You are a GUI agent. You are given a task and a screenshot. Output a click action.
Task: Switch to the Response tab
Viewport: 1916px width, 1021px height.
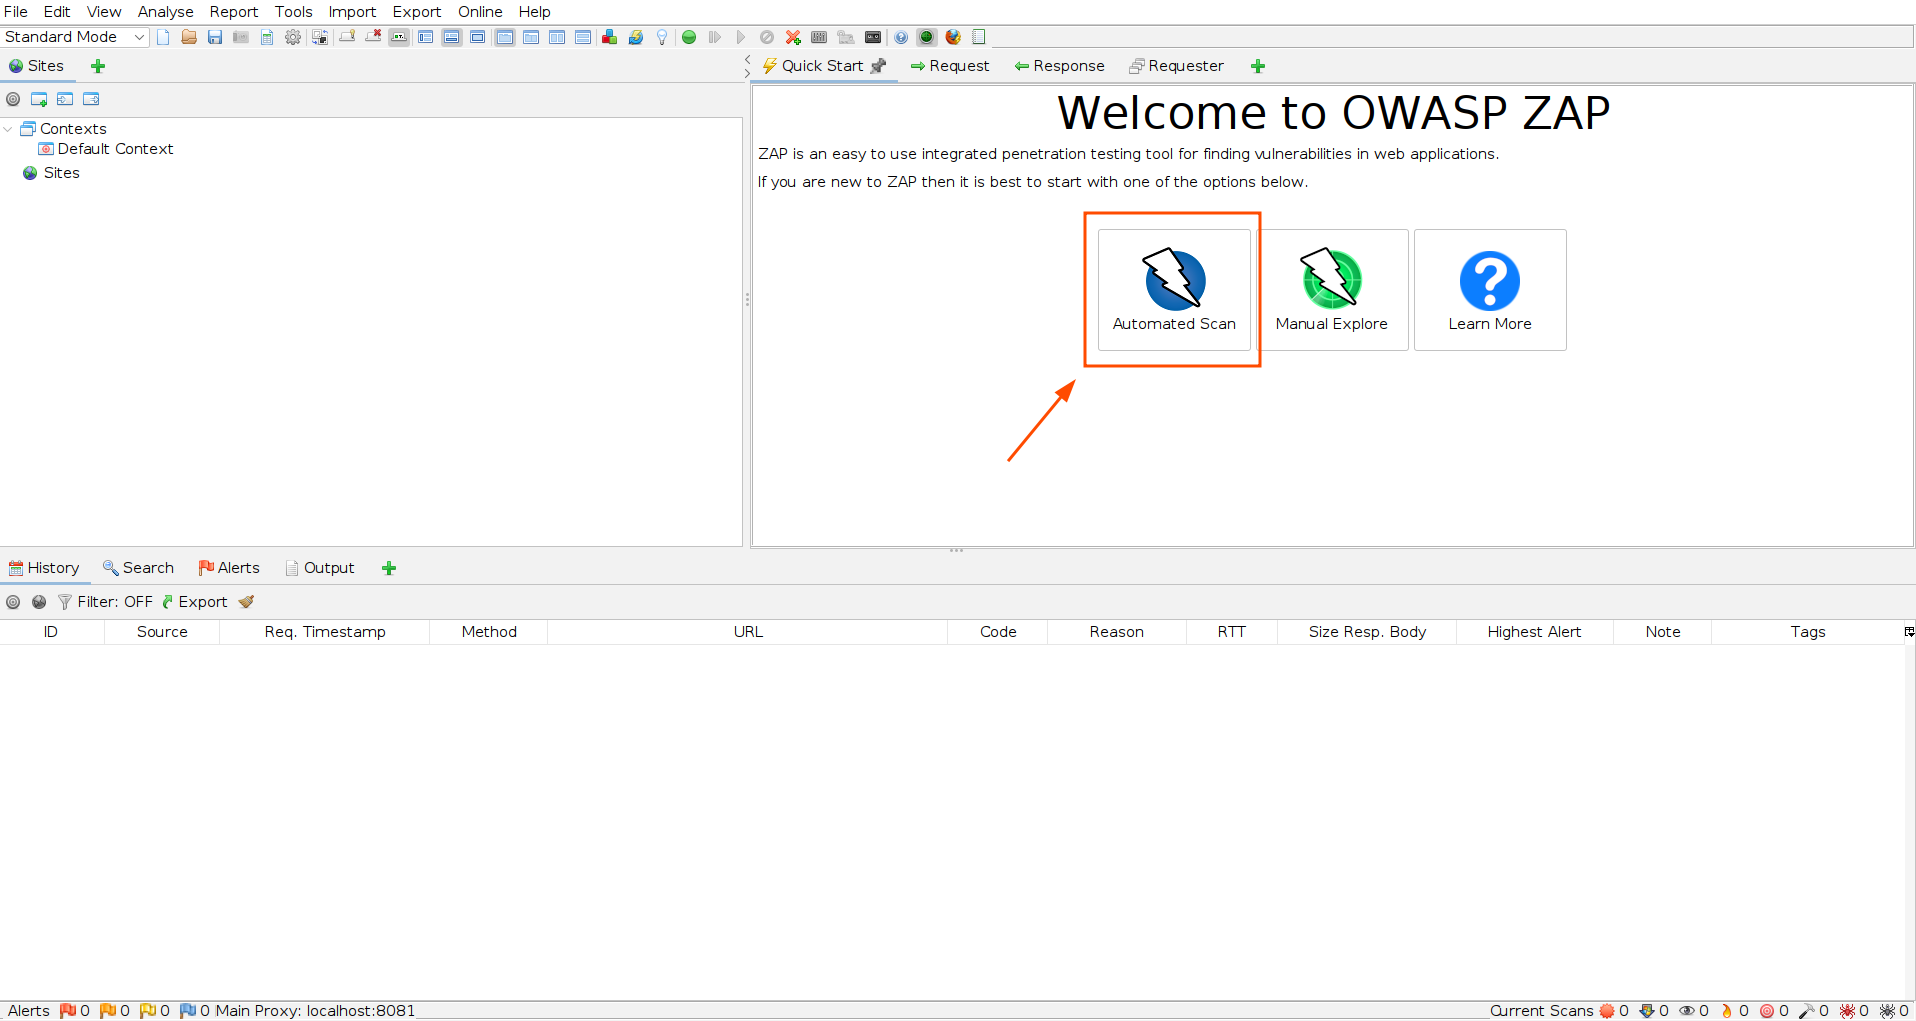click(x=1059, y=66)
